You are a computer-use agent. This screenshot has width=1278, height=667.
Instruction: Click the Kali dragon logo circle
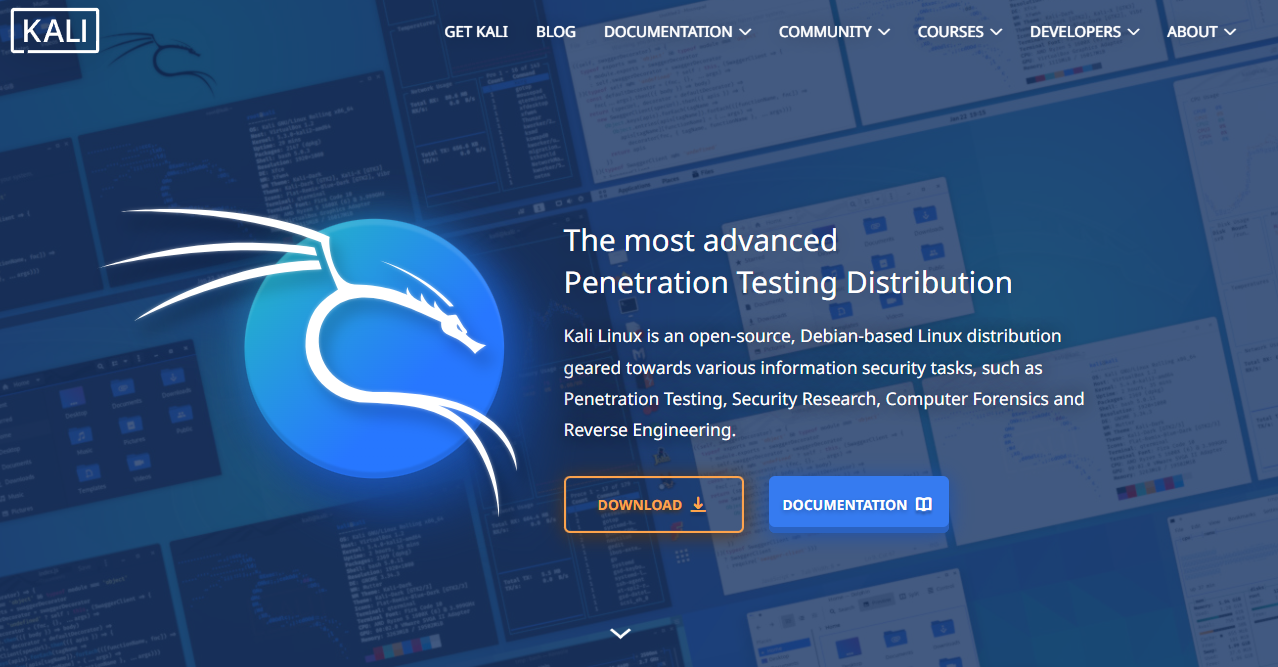[374, 348]
